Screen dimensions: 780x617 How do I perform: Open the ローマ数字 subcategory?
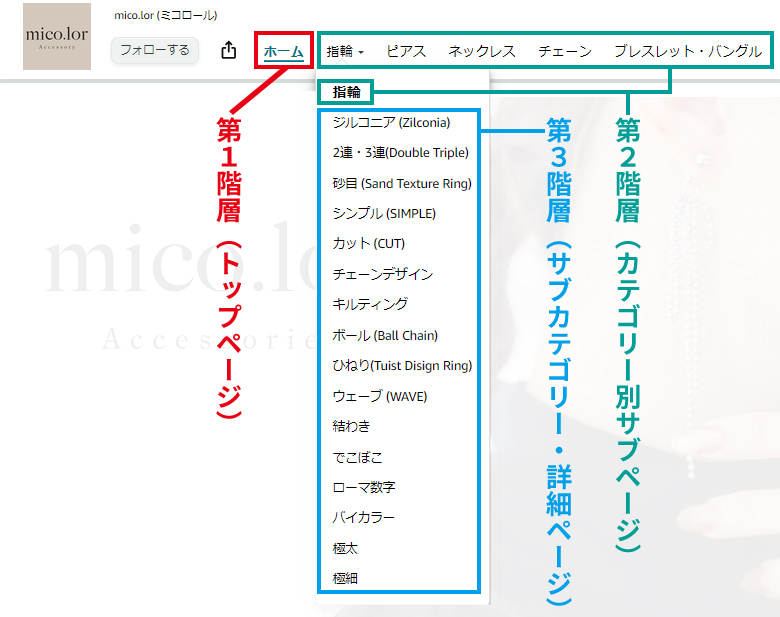(x=364, y=487)
